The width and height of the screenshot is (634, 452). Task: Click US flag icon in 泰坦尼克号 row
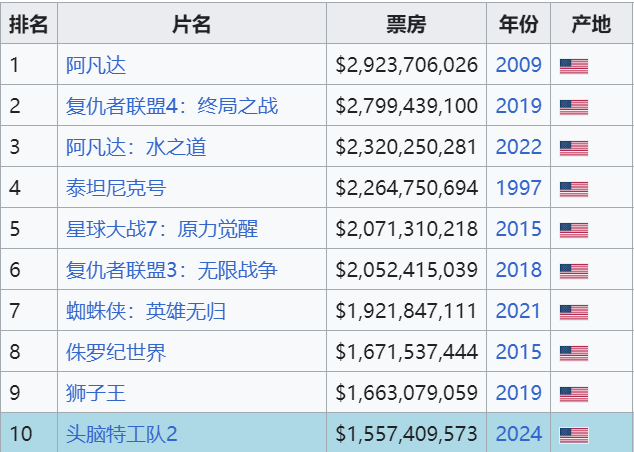coord(574,190)
